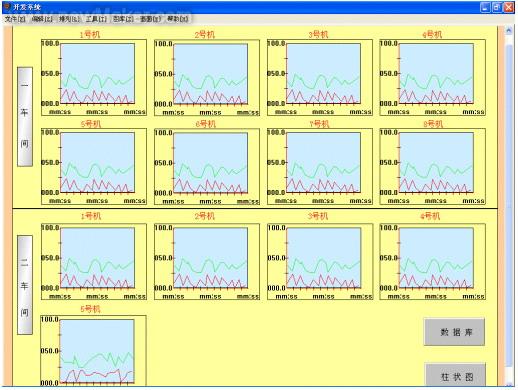Select workshop one 8号机 trend chart

click(432, 167)
